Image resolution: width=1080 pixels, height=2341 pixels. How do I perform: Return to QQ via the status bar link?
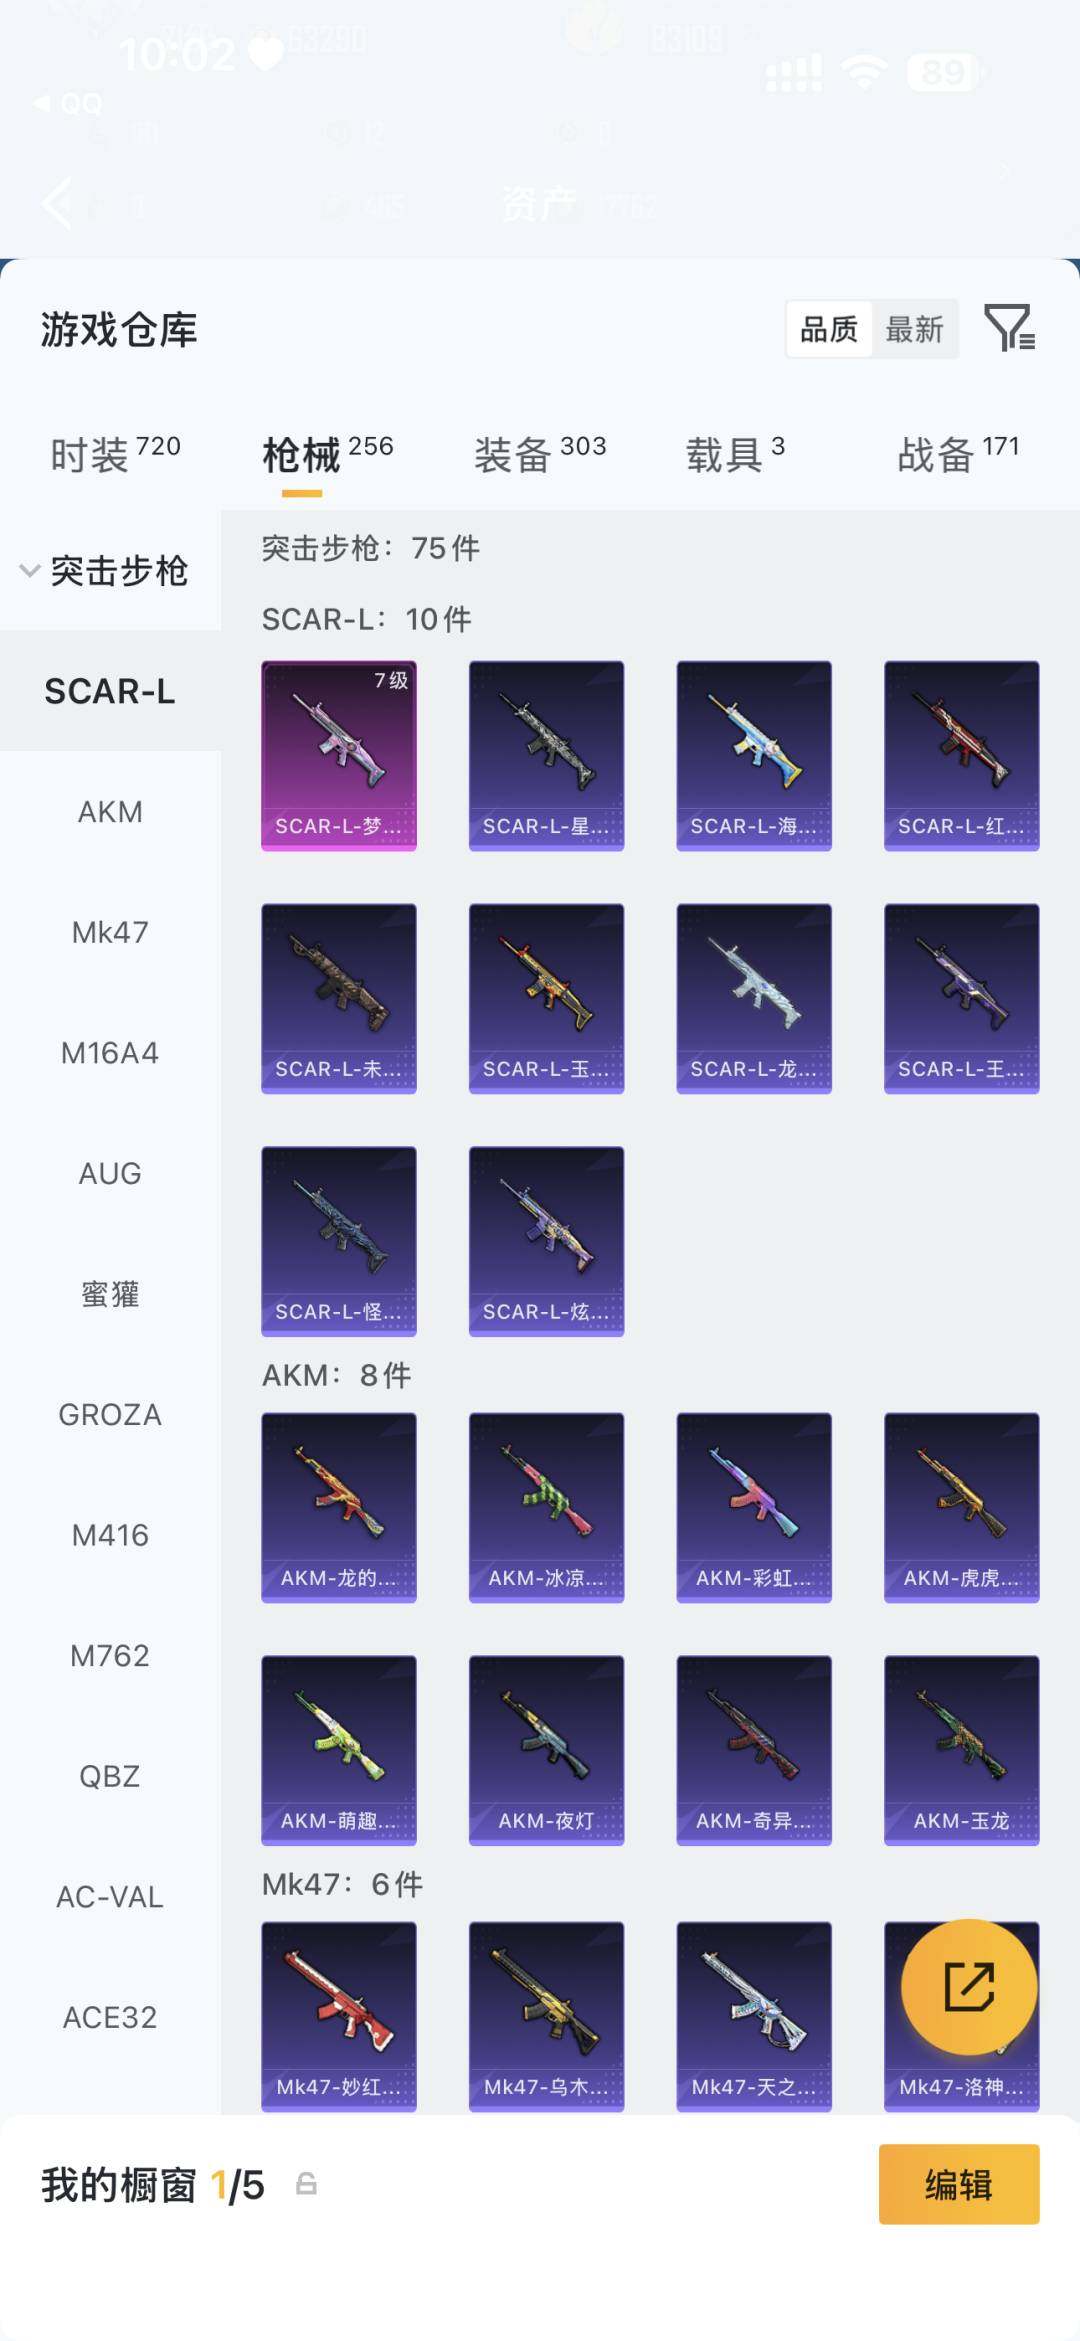pyautogui.click(x=67, y=103)
